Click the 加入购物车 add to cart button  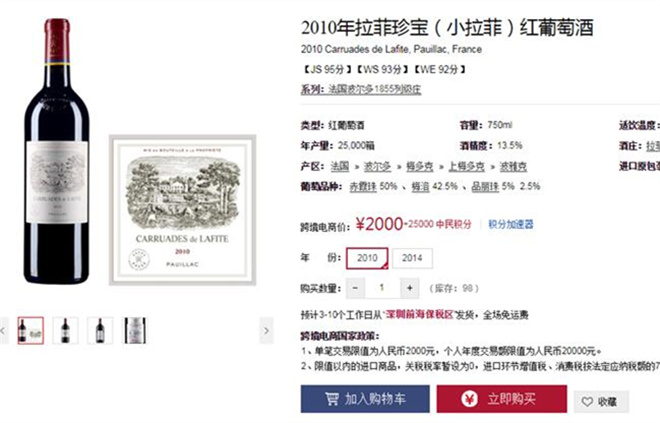[x=365, y=399]
